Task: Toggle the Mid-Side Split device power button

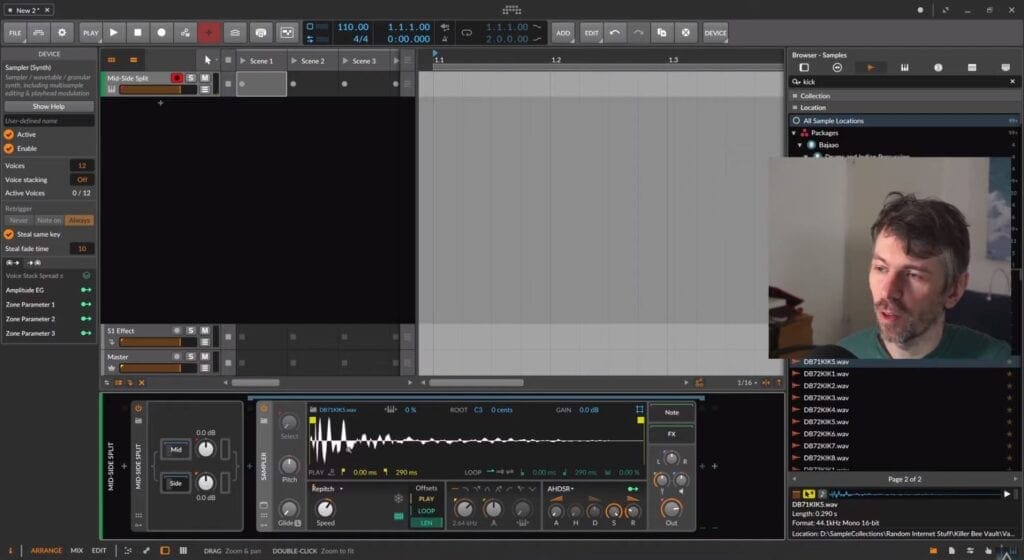Action: coord(138,408)
